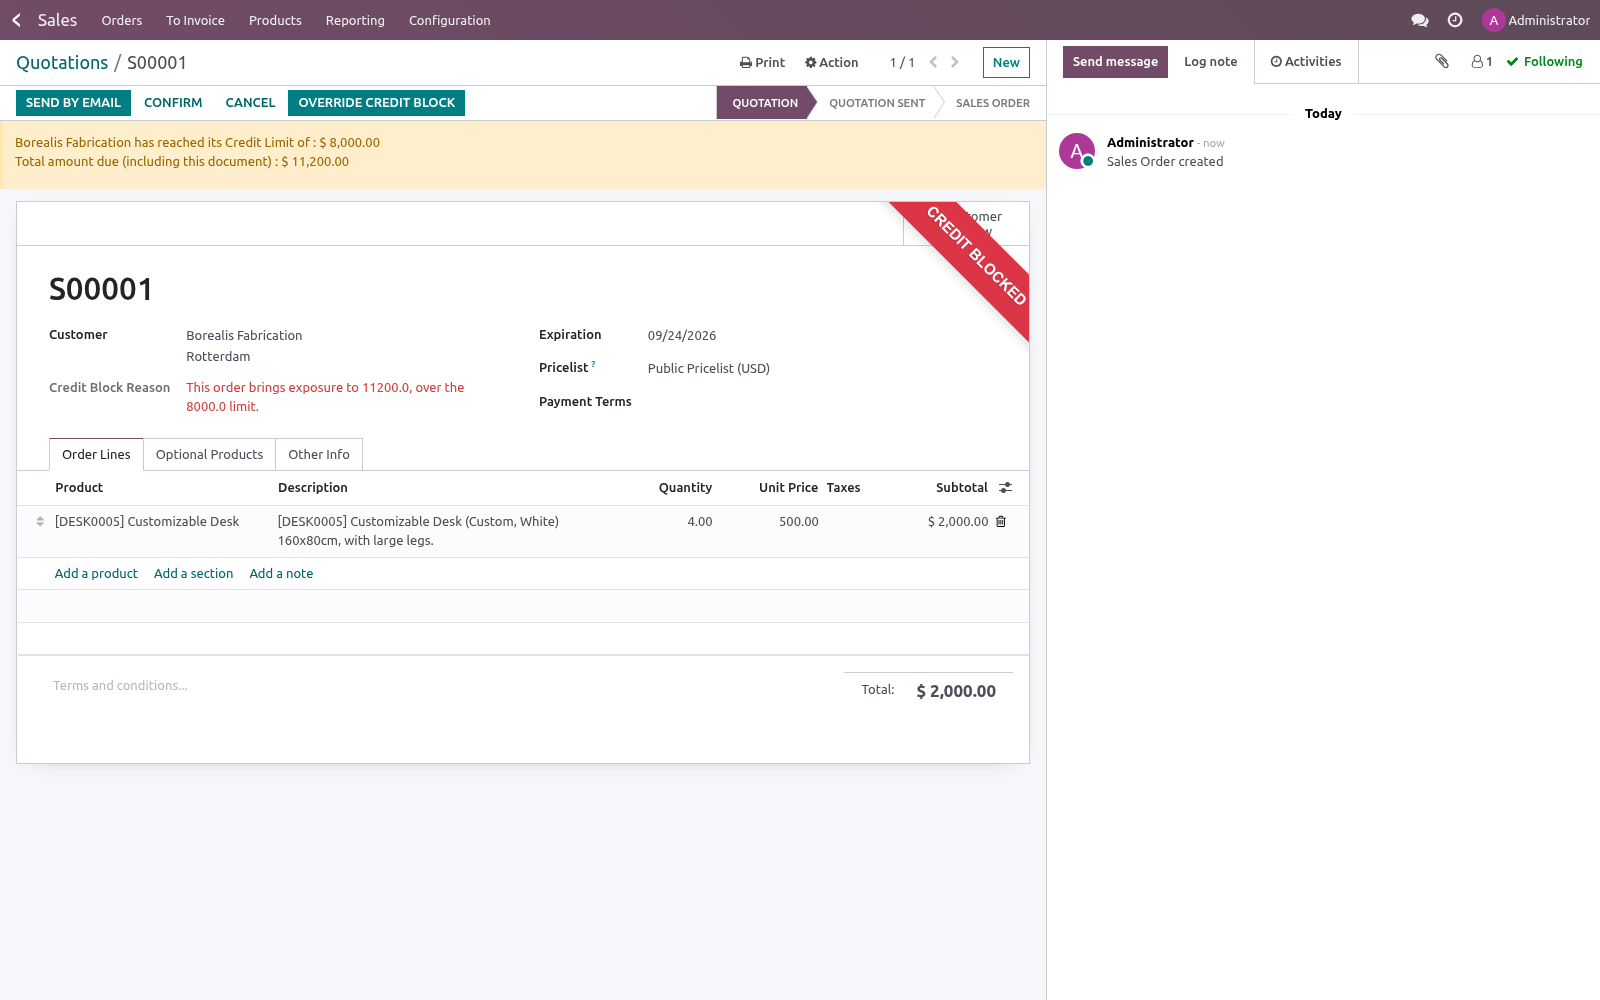Click the back arrow beside Sales
1600x1000 pixels.
click(16, 20)
